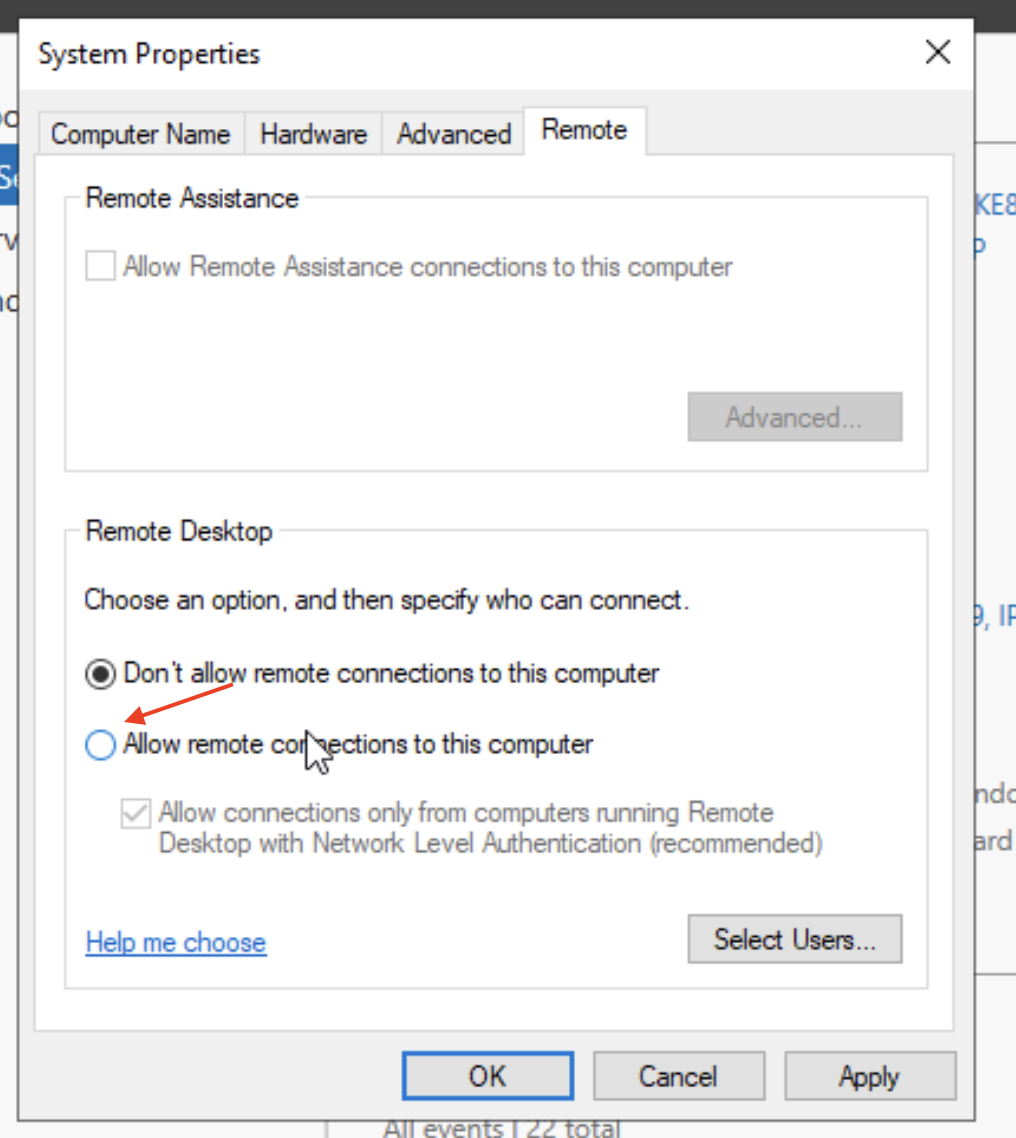Go to the Advanced tab

click(454, 134)
